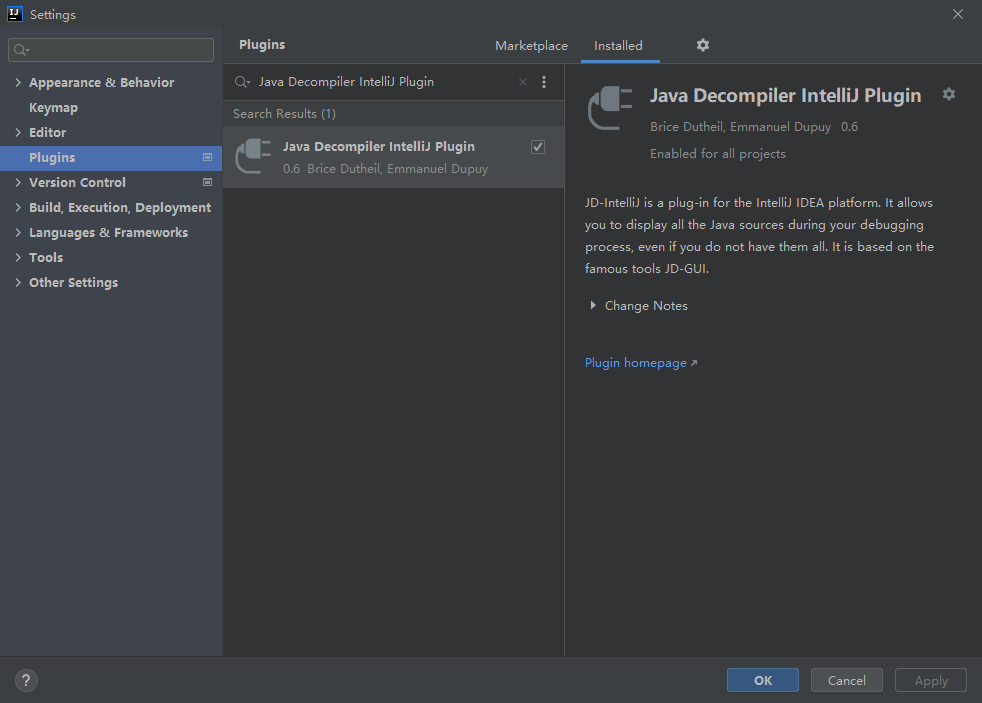
Task: Confirm settings with the OK button
Action: (x=762, y=680)
